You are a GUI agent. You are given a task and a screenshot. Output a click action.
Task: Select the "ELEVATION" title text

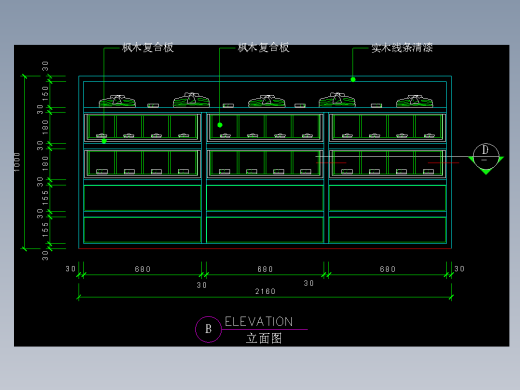[259, 322]
